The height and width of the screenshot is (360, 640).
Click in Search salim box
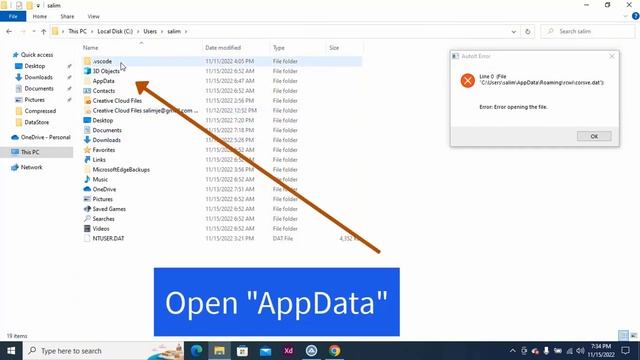point(588,31)
